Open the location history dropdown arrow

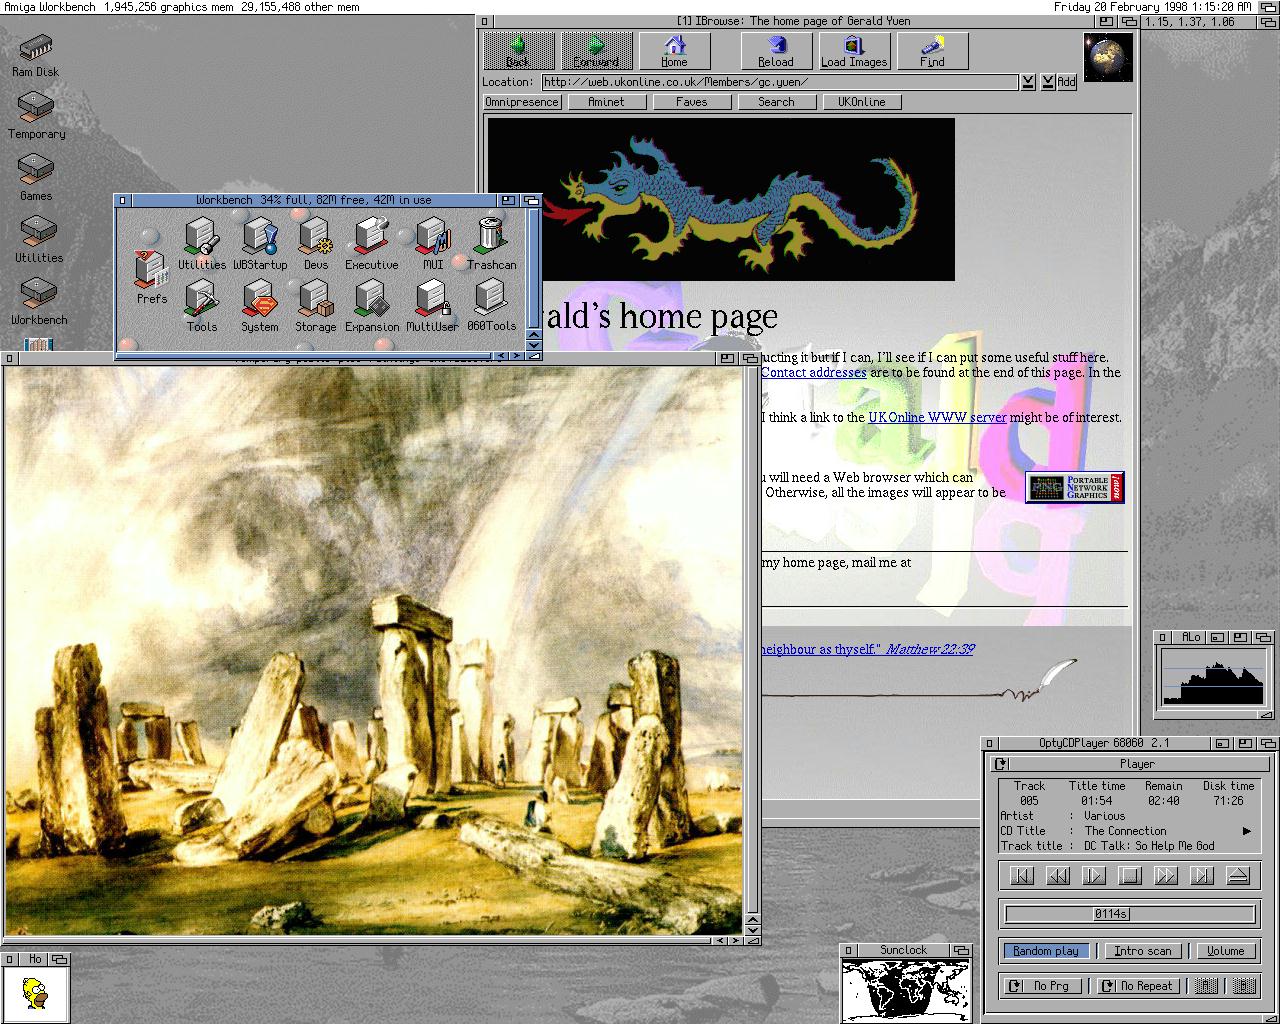point(1028,82)
